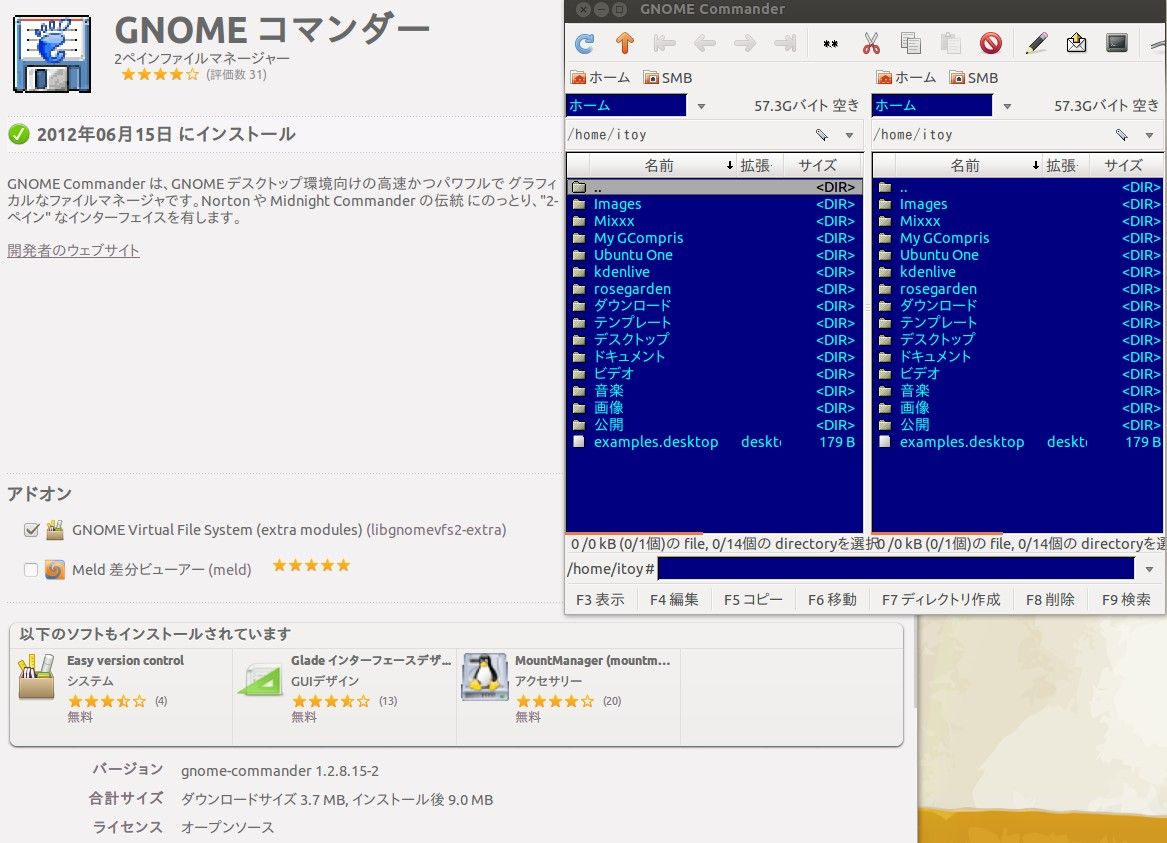This screenshot has height=843, width=1167.
Task: Click the 評価数 31 rating text
Action: coord(237,74)
